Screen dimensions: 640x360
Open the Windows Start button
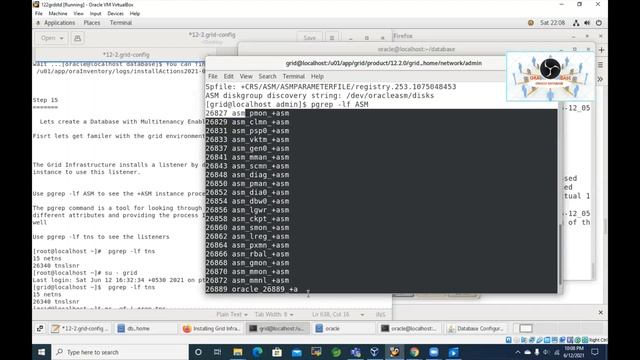42,352
